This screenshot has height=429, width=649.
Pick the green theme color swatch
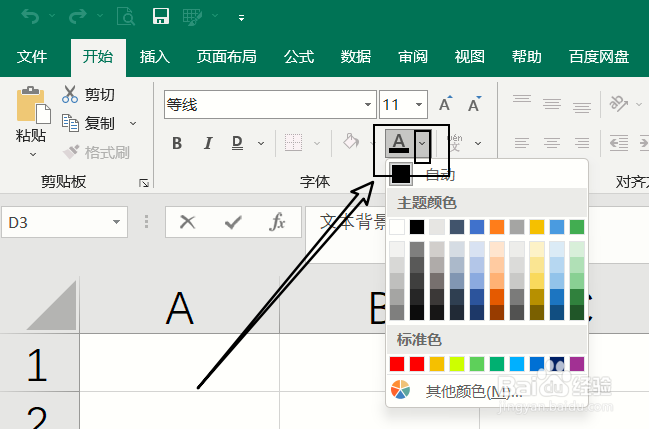click(x=577, y=227)
